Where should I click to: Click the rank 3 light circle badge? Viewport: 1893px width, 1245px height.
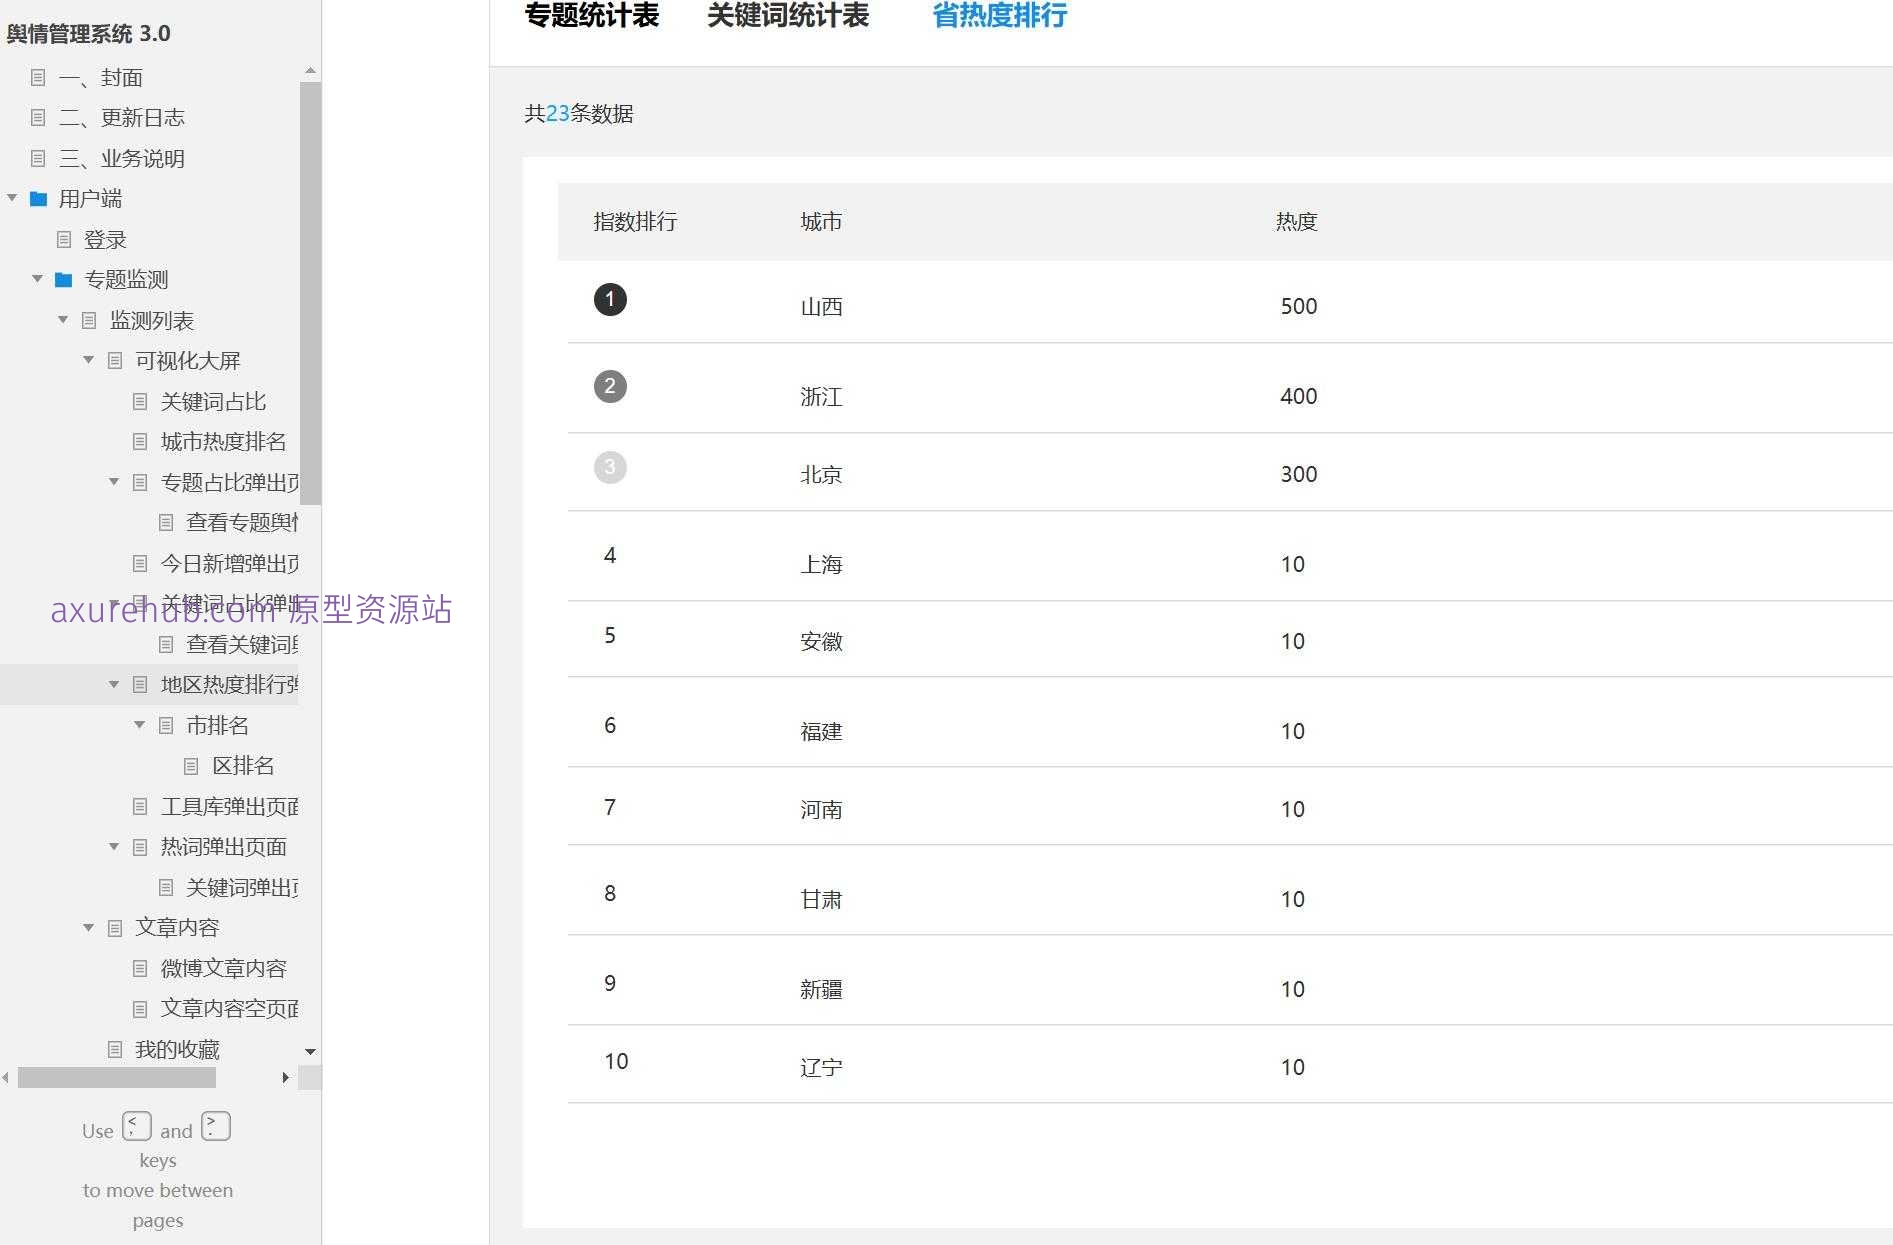pos(610,467)
